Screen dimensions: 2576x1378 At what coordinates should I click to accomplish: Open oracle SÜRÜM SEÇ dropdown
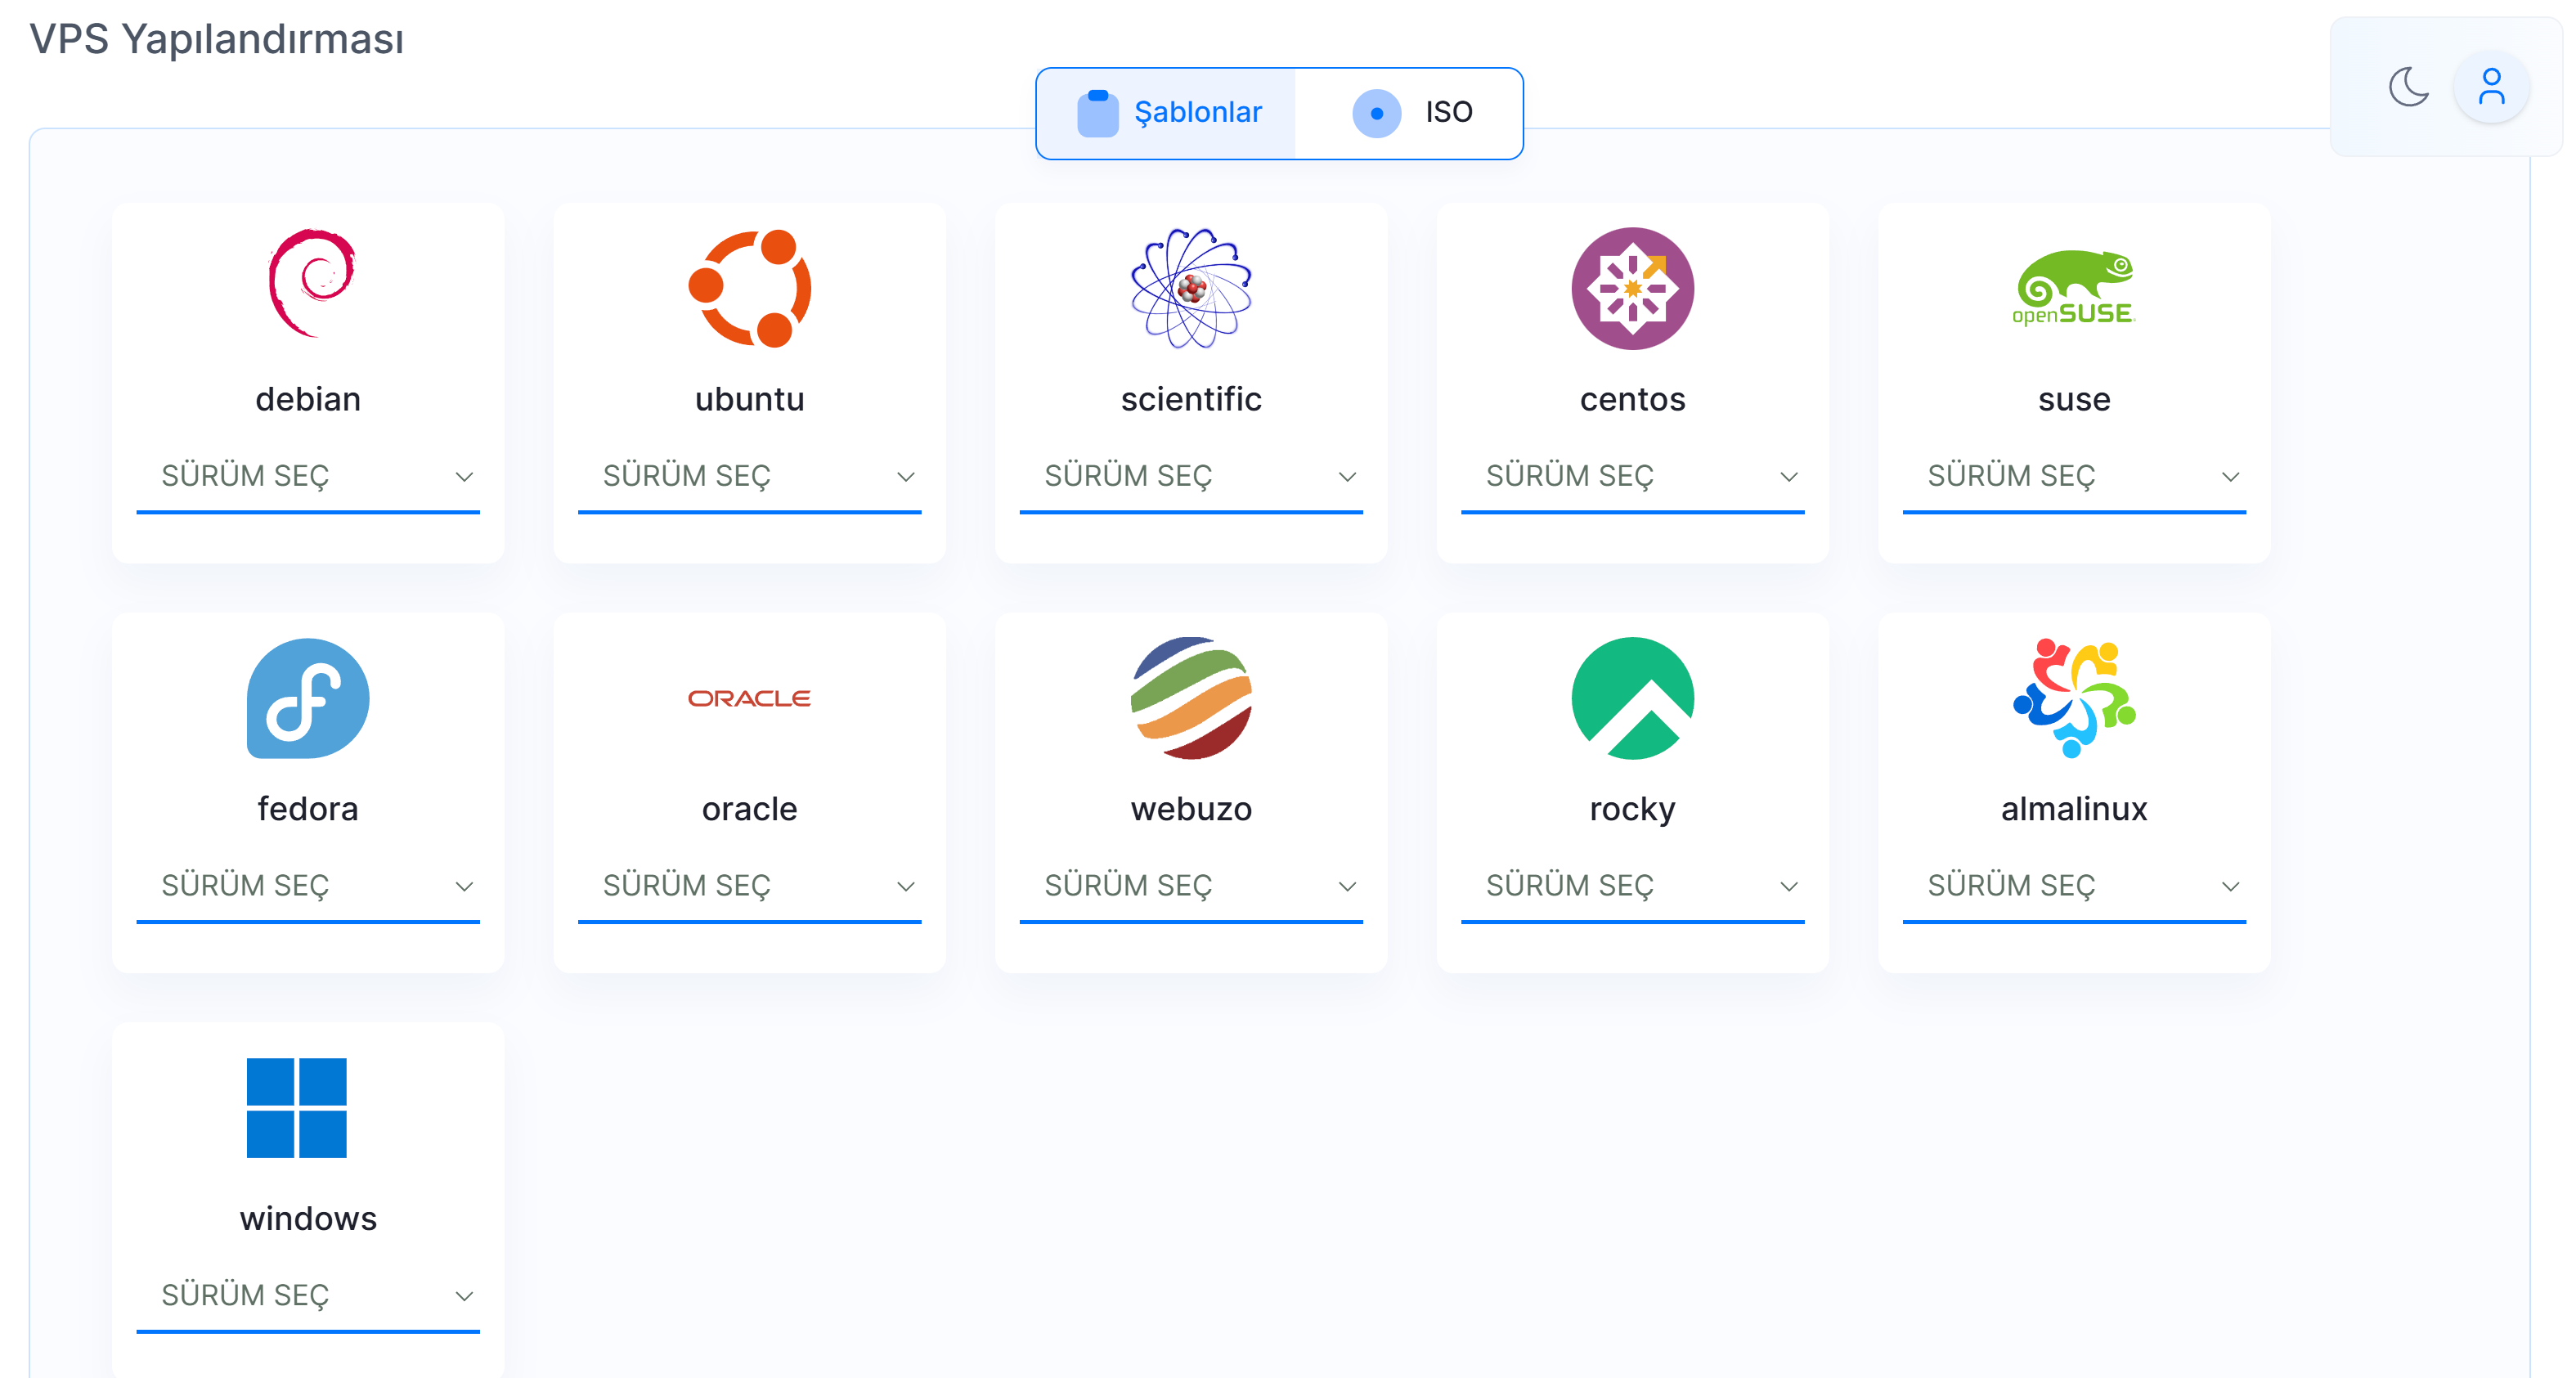point(749,887)
